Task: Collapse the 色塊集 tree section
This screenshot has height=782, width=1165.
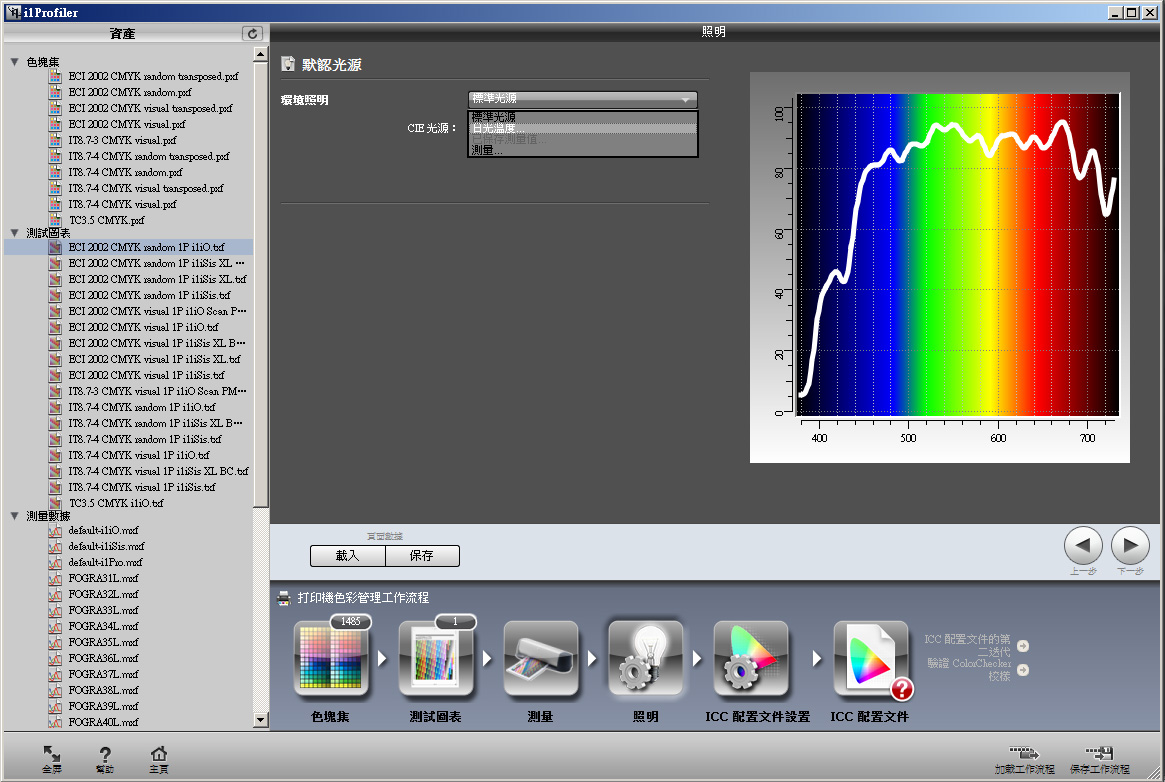Action: coord(14,62)
